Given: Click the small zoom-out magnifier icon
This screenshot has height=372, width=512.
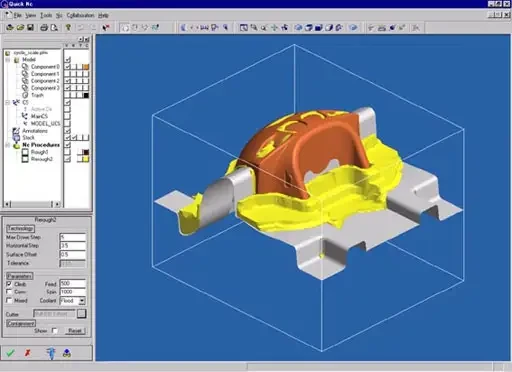Looking at the screenshot, I should pos(264,28).
